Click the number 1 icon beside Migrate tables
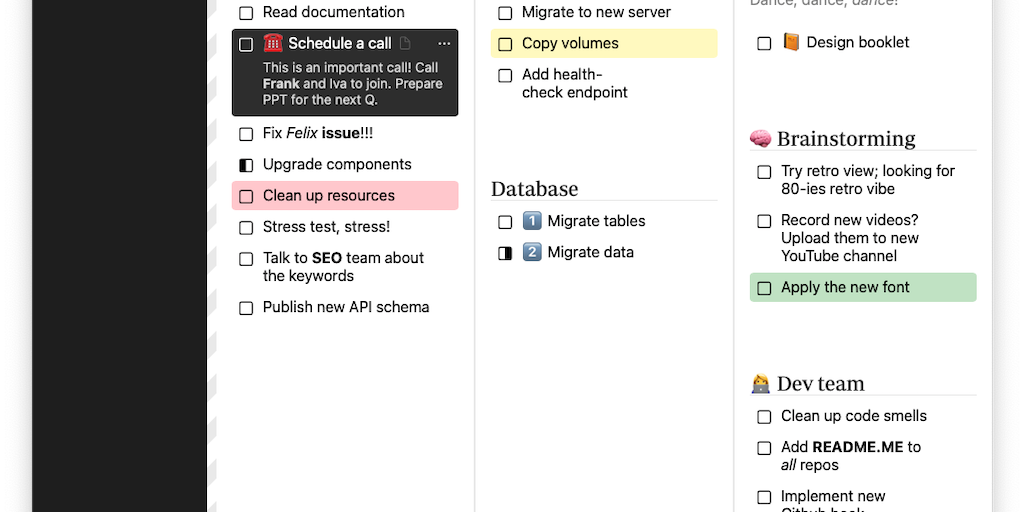1024x512 pixels. click(532, 221)
